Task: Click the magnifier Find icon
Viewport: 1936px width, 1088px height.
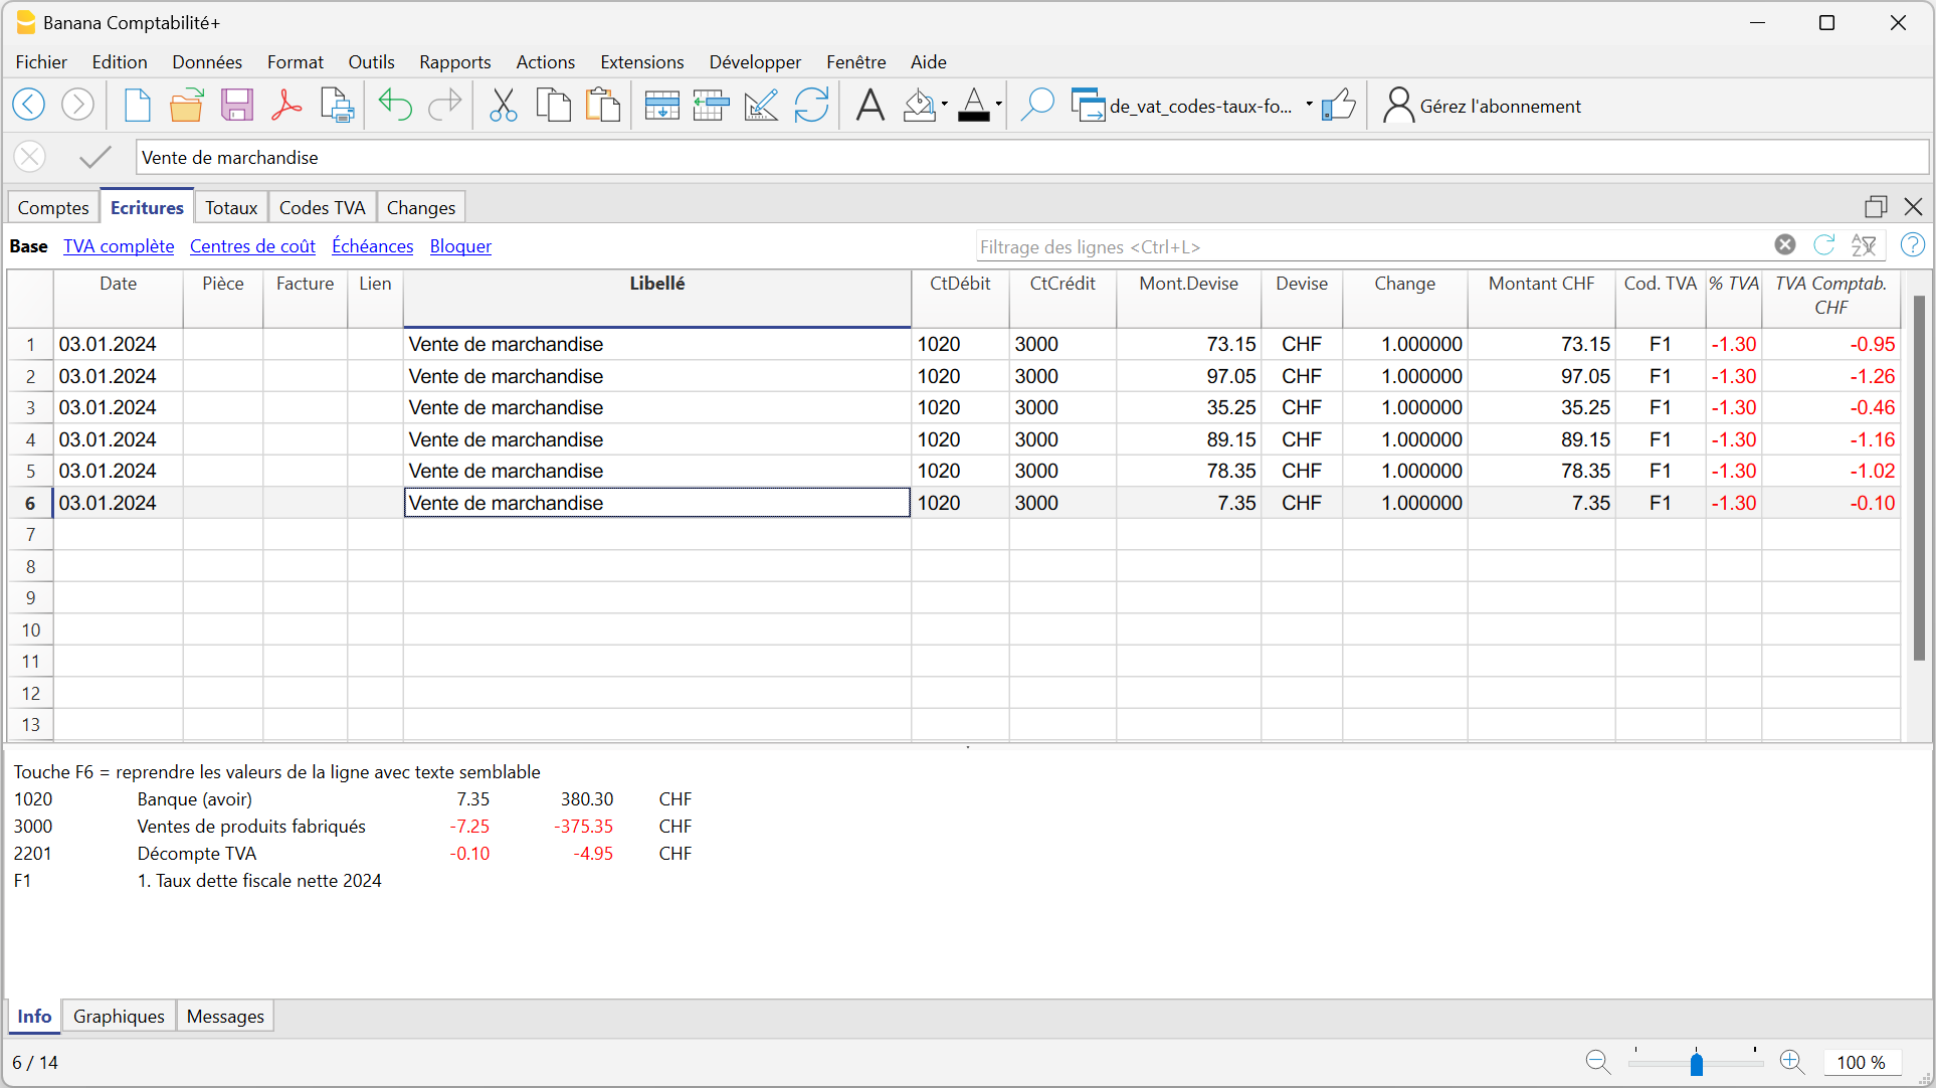Action: 1037,105
